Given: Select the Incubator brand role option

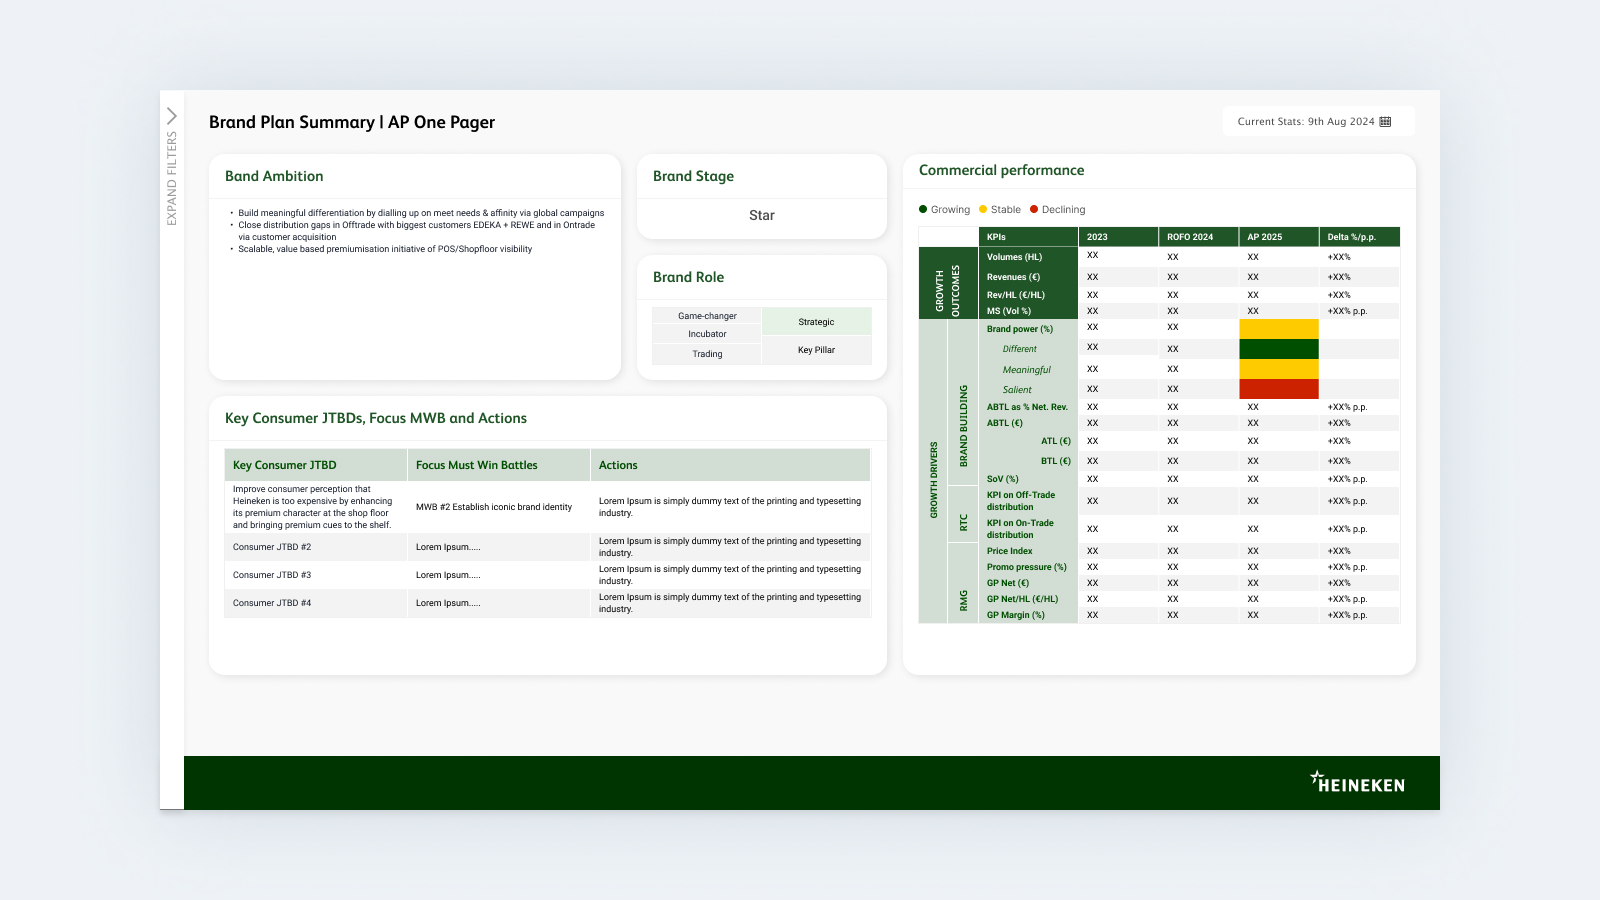Looking at the screenshot, I should (x=706, y=334).
